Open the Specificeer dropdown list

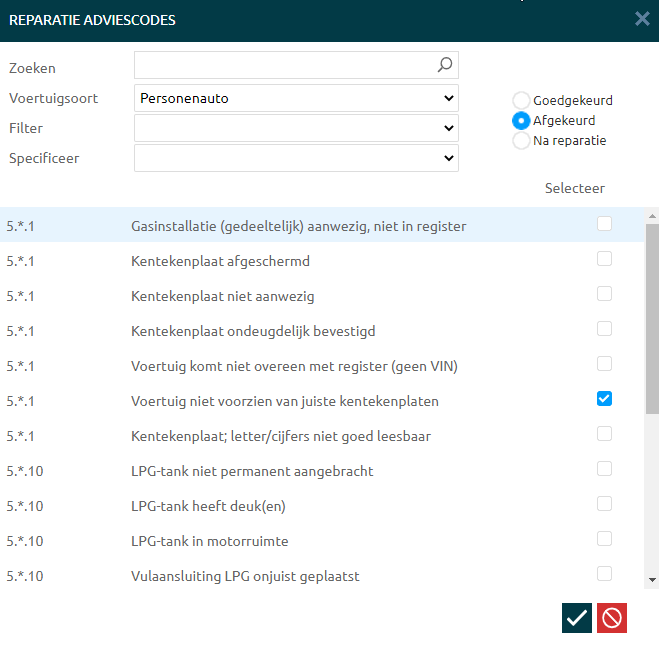point(296,158)
